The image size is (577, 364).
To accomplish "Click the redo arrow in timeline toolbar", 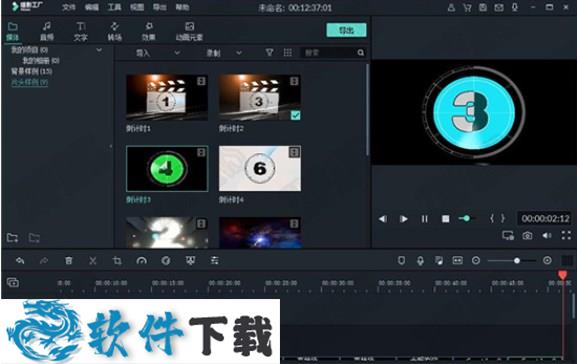I will [x=44, y=261].
